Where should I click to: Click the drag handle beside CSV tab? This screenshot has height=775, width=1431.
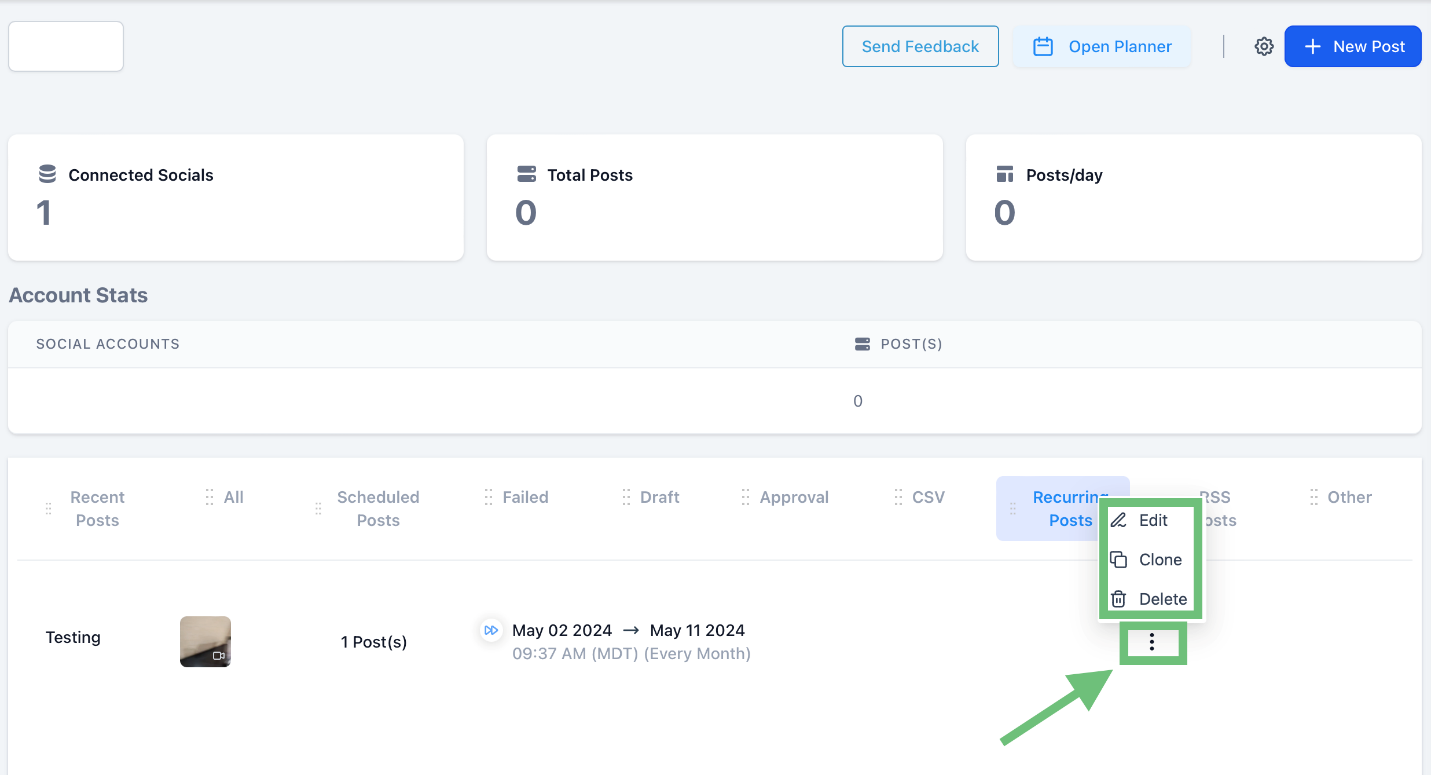[898, 497]
